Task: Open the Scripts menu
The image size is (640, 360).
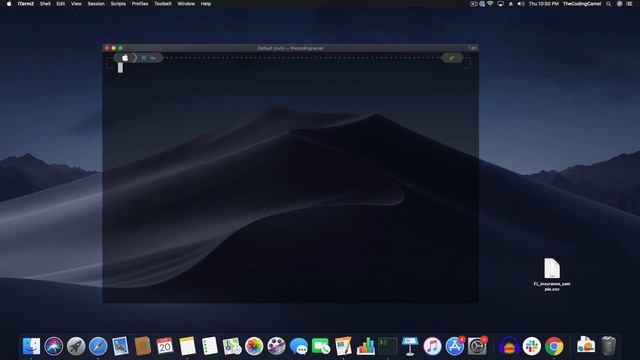Action: coord(118,4)
